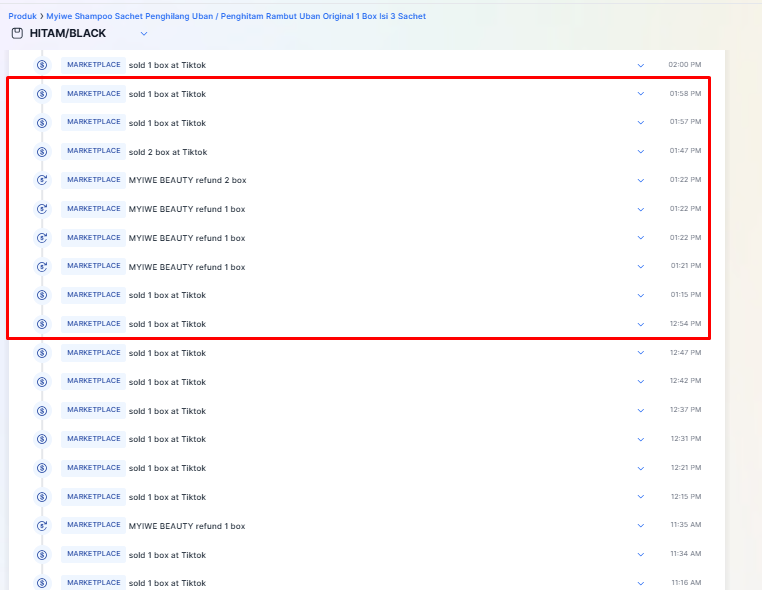Click MARKETPLACE tag on 12:54 PM row
Screen dimensions: 762x590
(93, 324)
